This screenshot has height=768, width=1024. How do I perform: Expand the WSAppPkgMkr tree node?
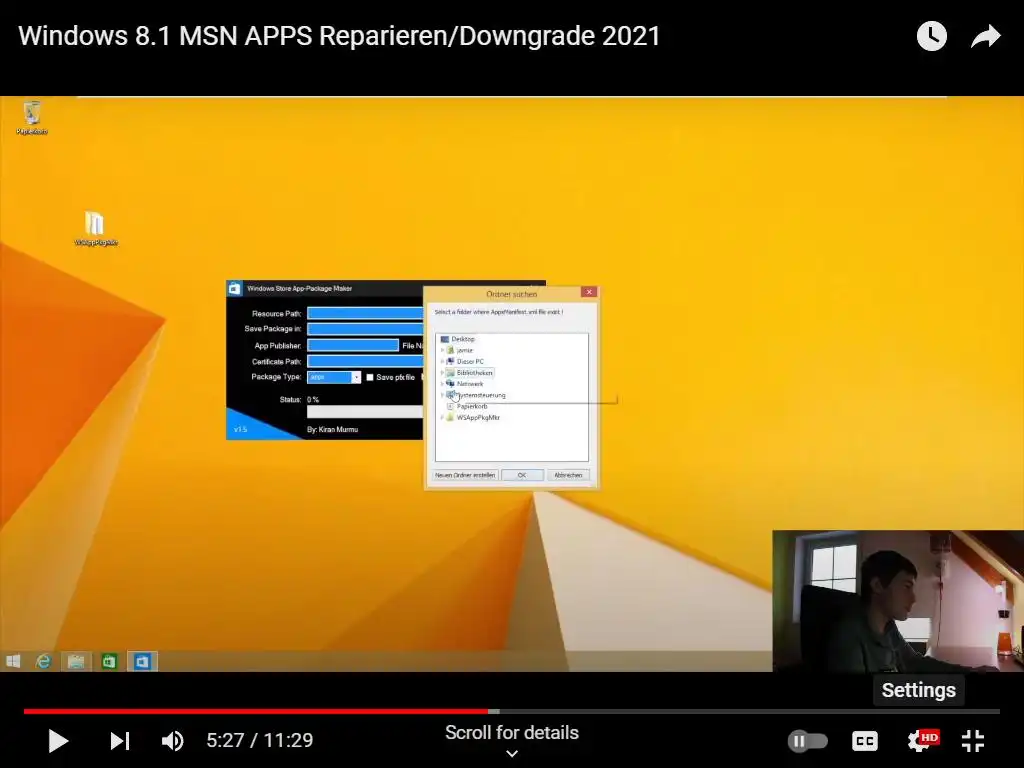442,417
